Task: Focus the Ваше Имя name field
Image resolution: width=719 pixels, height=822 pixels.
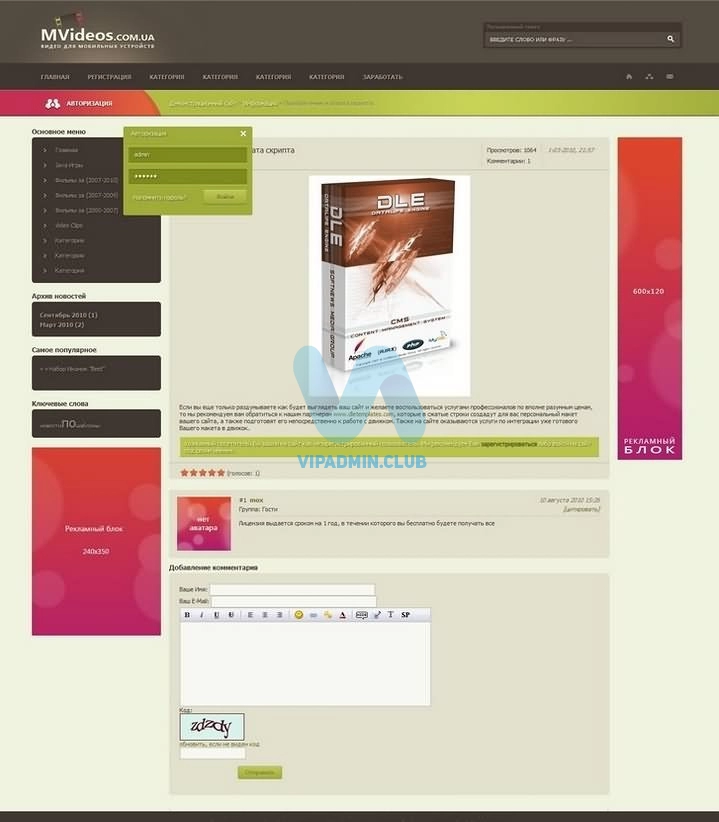Action: (292, 589)
